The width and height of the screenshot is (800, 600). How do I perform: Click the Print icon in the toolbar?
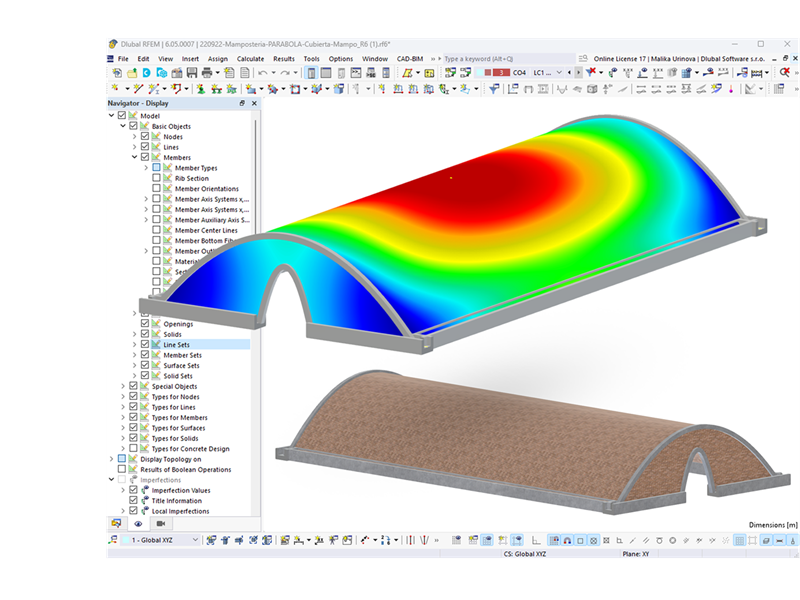207,73
